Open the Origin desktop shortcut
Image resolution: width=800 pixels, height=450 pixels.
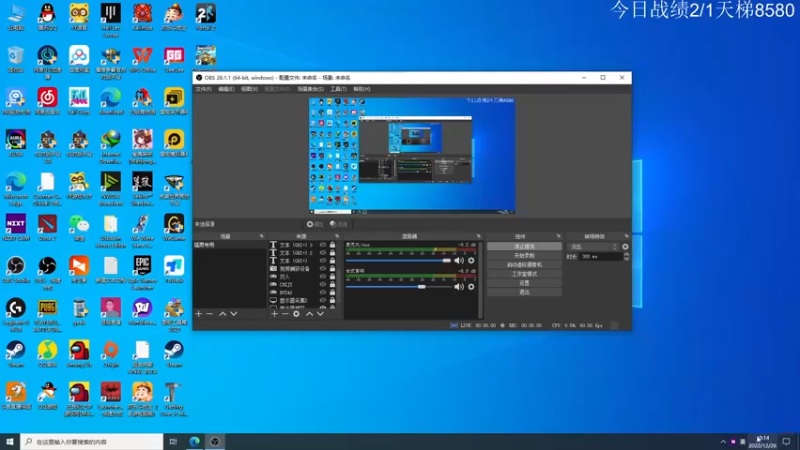click(x=111, y=354)
